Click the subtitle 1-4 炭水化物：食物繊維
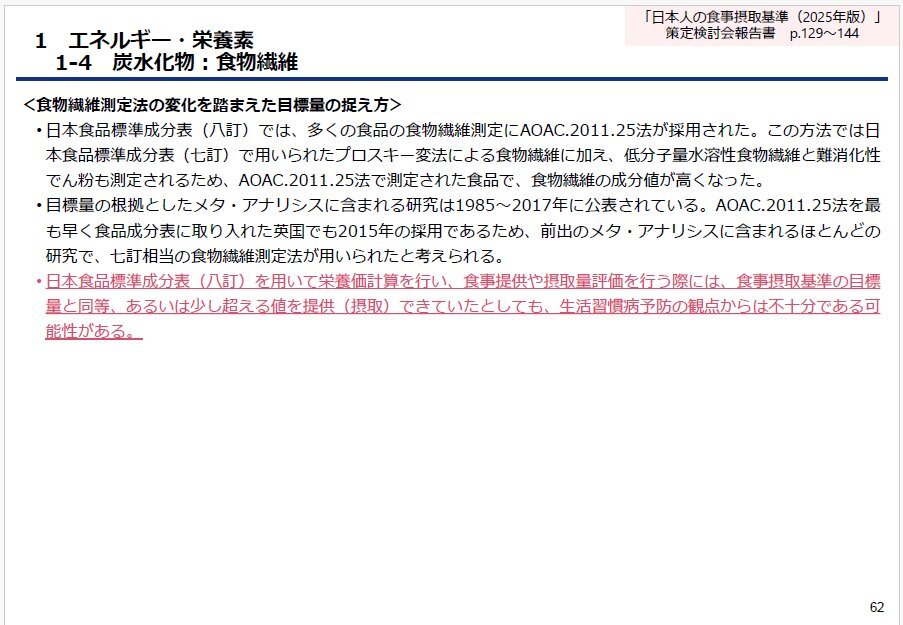 pos(177,62)
